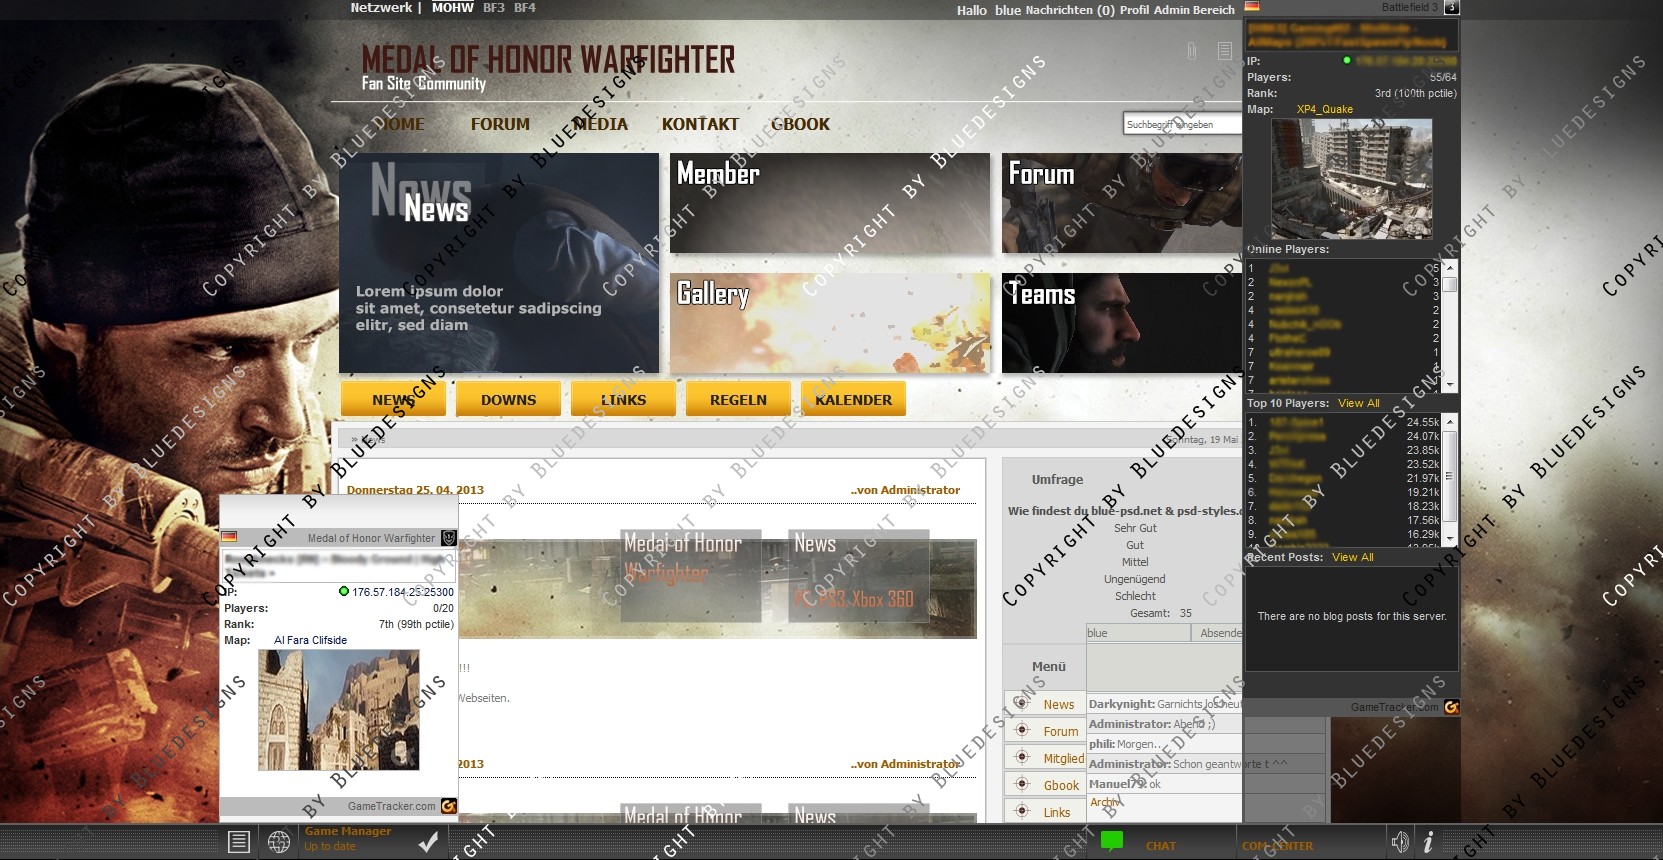This screenshot has height=860, width=1663.
Task: Click View All next to Top 10 Players
Action: tap(1359, 403)
